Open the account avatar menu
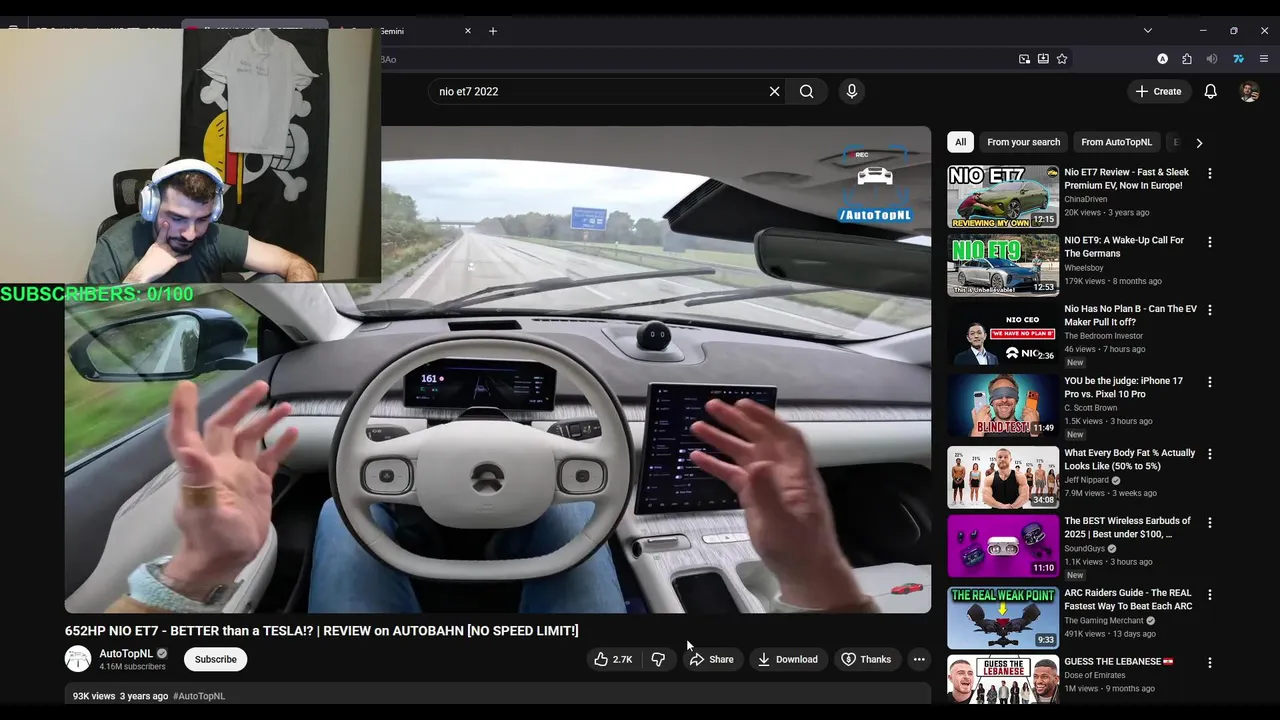The width and height of the screenshot is (1280, 720). pos(1249,91)
